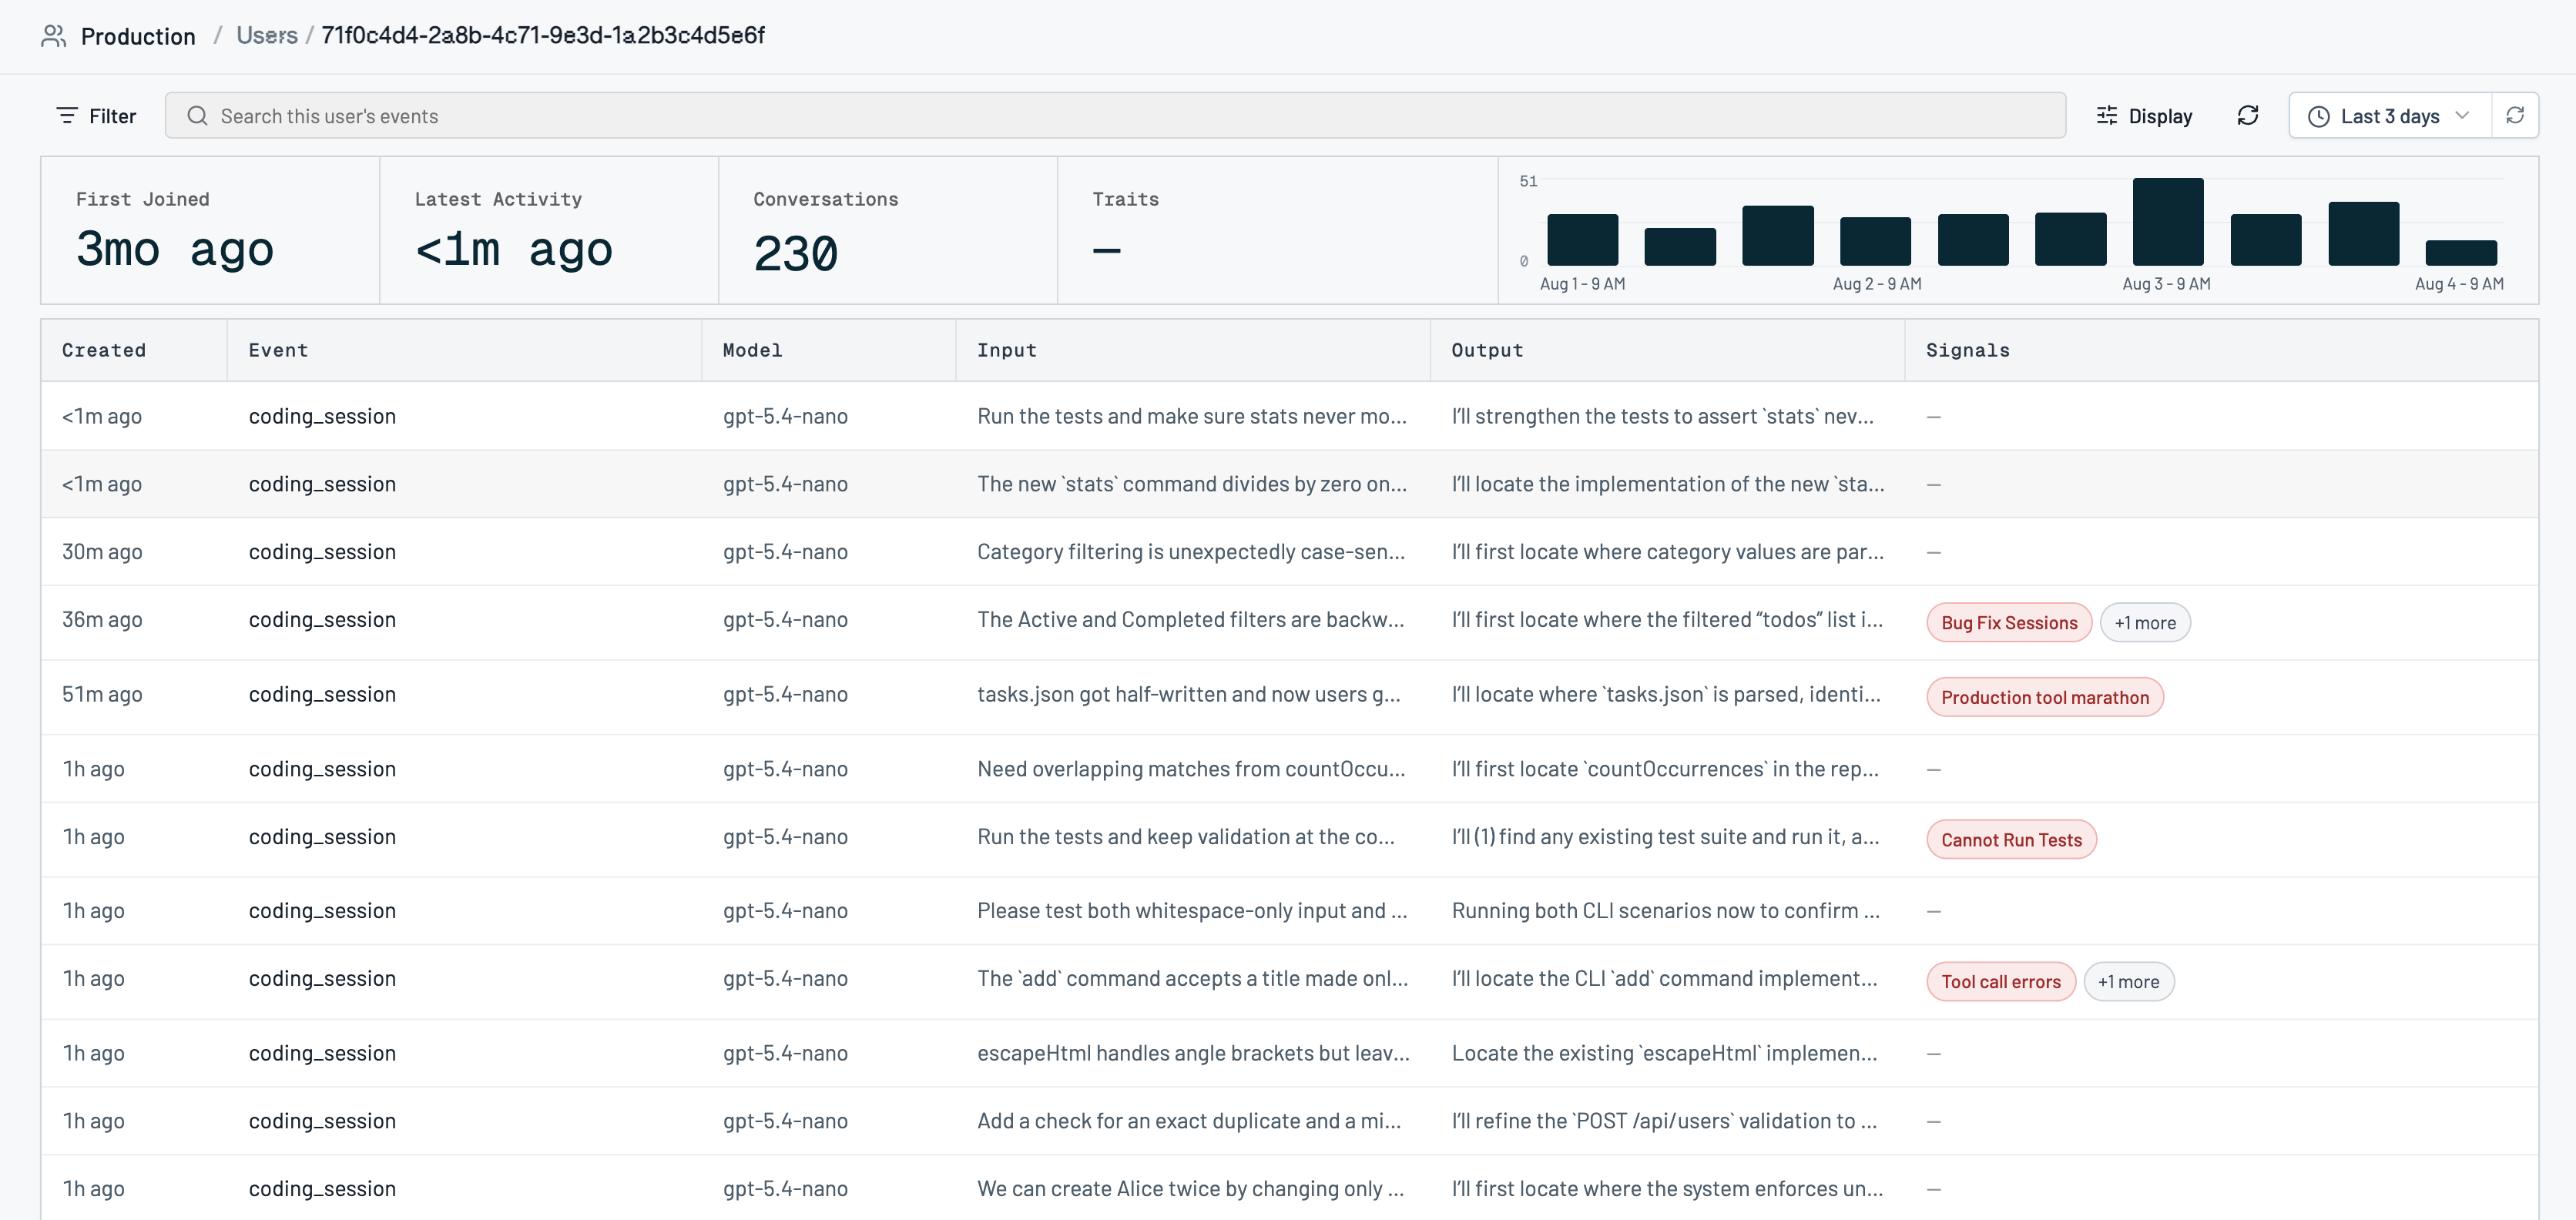
Task: Open row 'Need overlapping matches from countOccu...'
Action: click(x=1289, y=769)
